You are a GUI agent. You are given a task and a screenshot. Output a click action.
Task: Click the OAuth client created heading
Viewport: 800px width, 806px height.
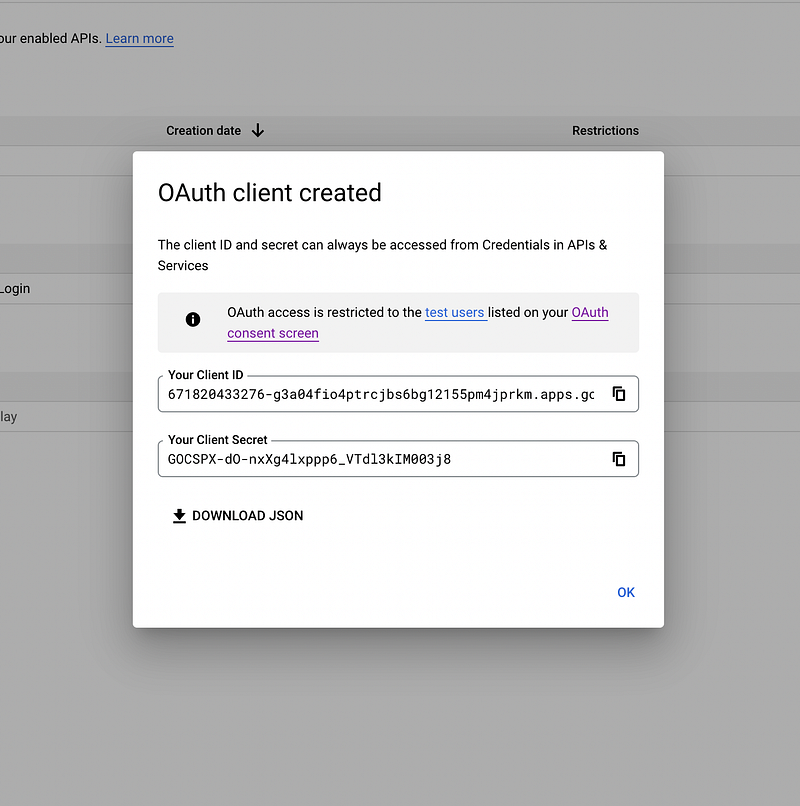click(x=269, y=193)
